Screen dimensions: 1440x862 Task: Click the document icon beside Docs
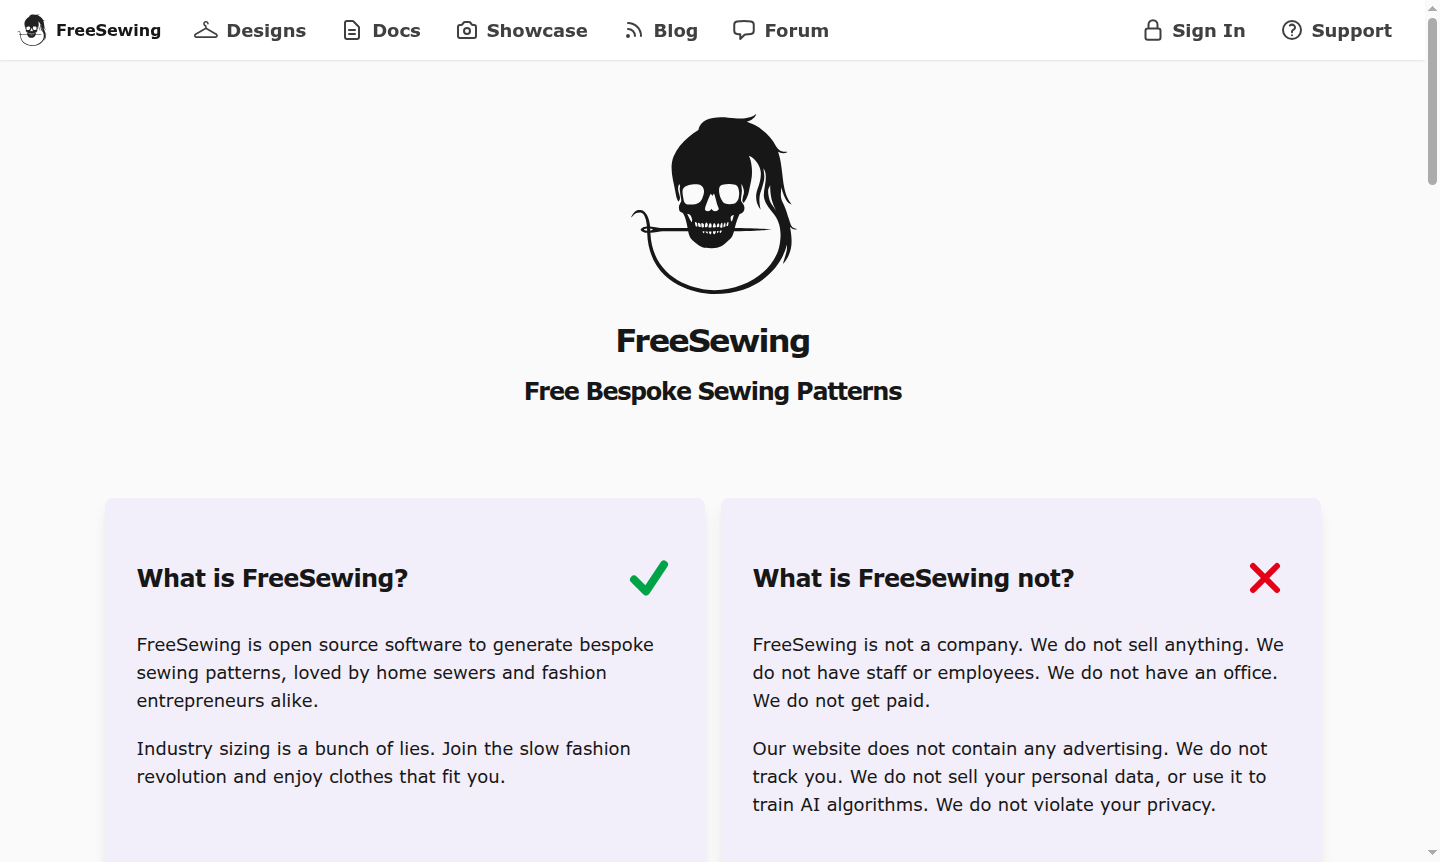(x=352, y=30)
